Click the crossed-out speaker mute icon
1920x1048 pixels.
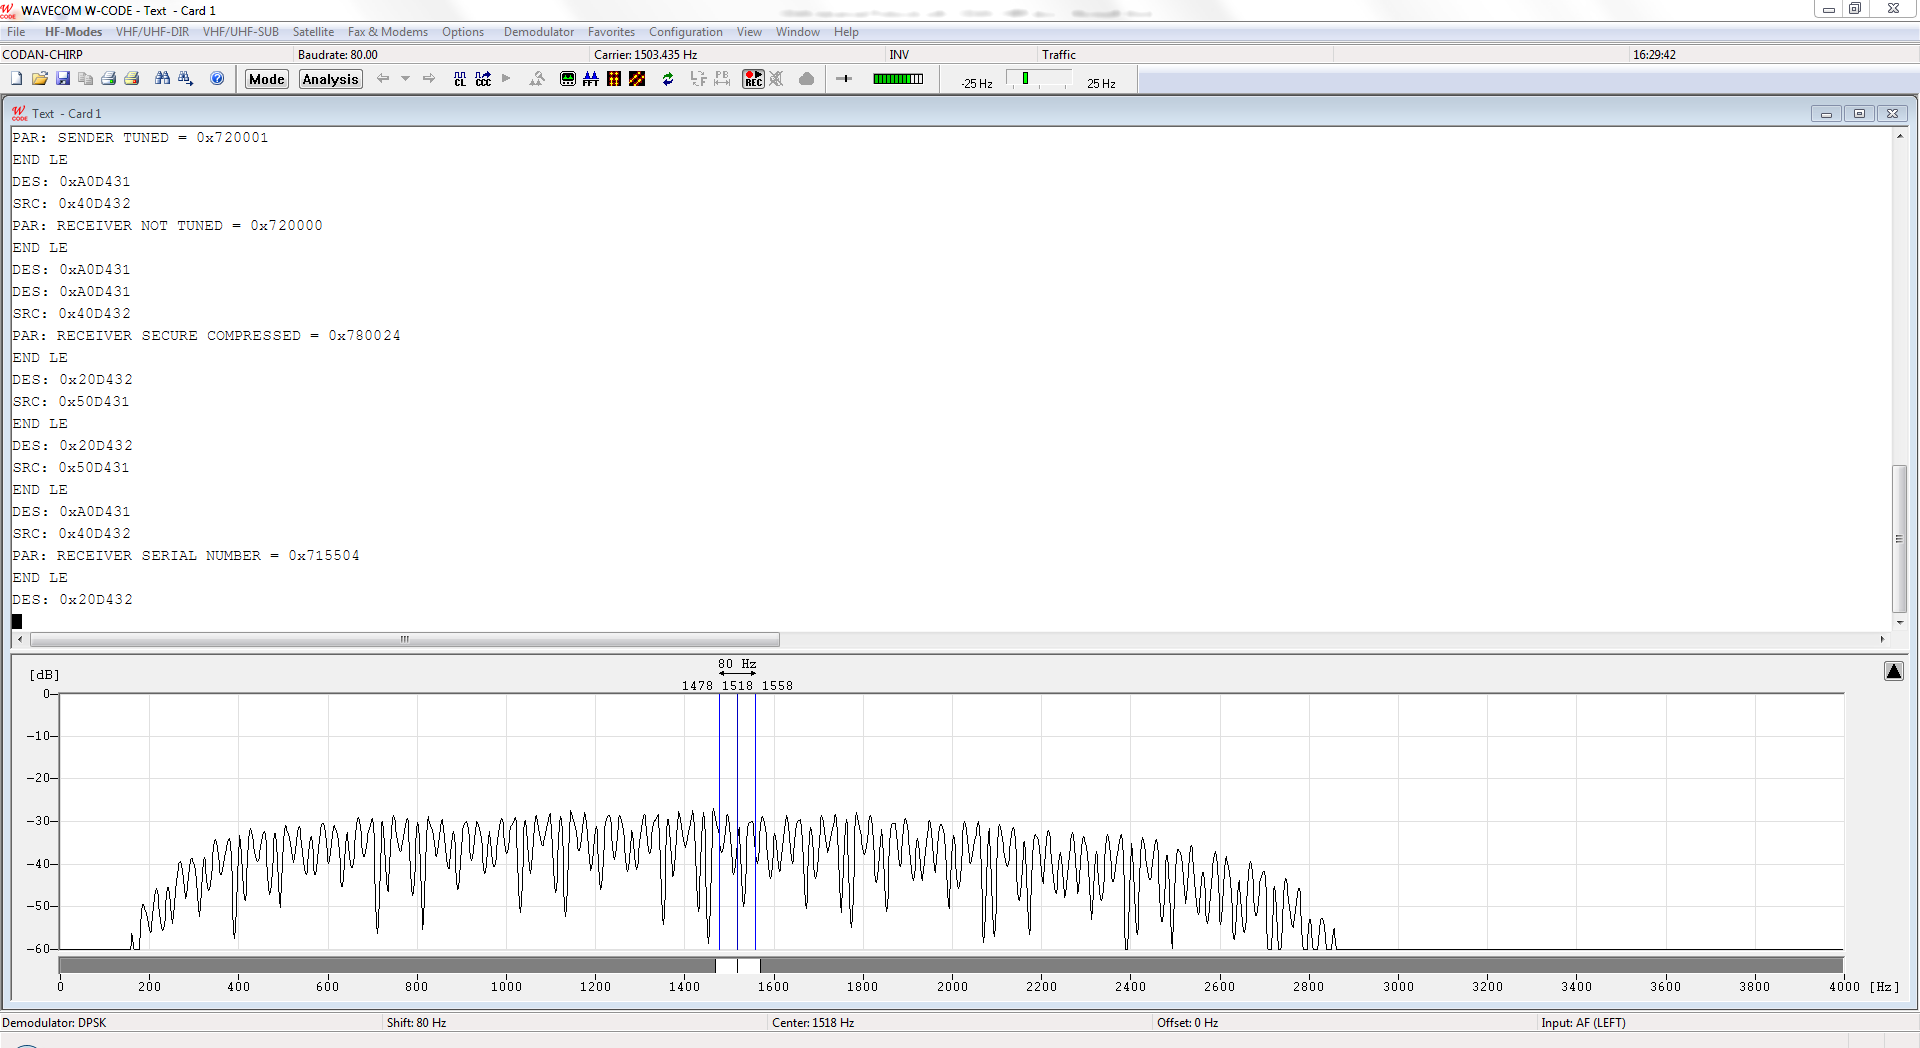(x=777, y=79)
